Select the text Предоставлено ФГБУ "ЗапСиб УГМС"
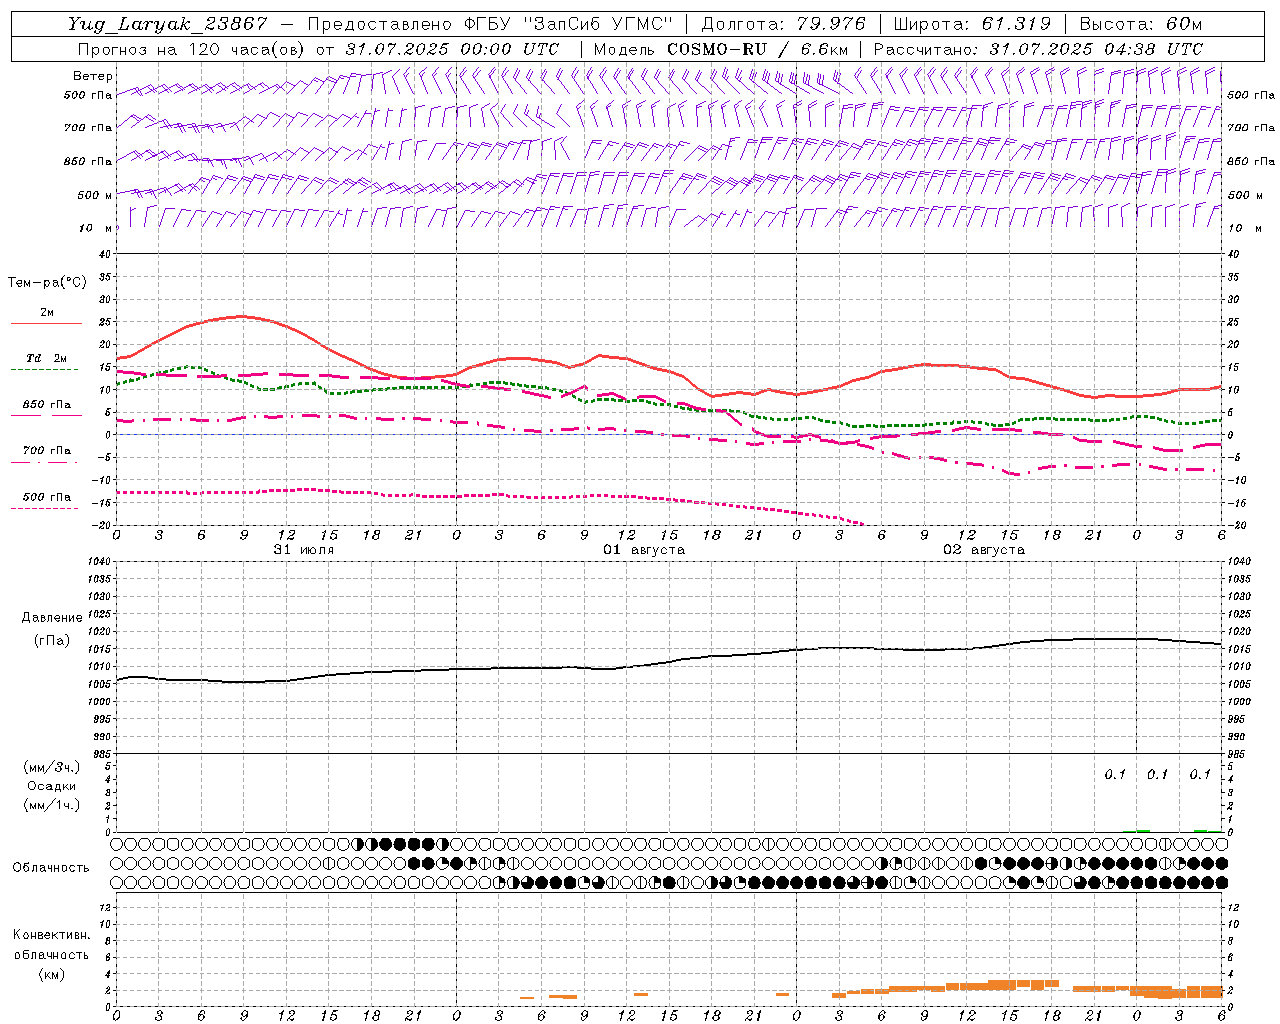This screenshot has height=1024, width=1280. (490, 25)
